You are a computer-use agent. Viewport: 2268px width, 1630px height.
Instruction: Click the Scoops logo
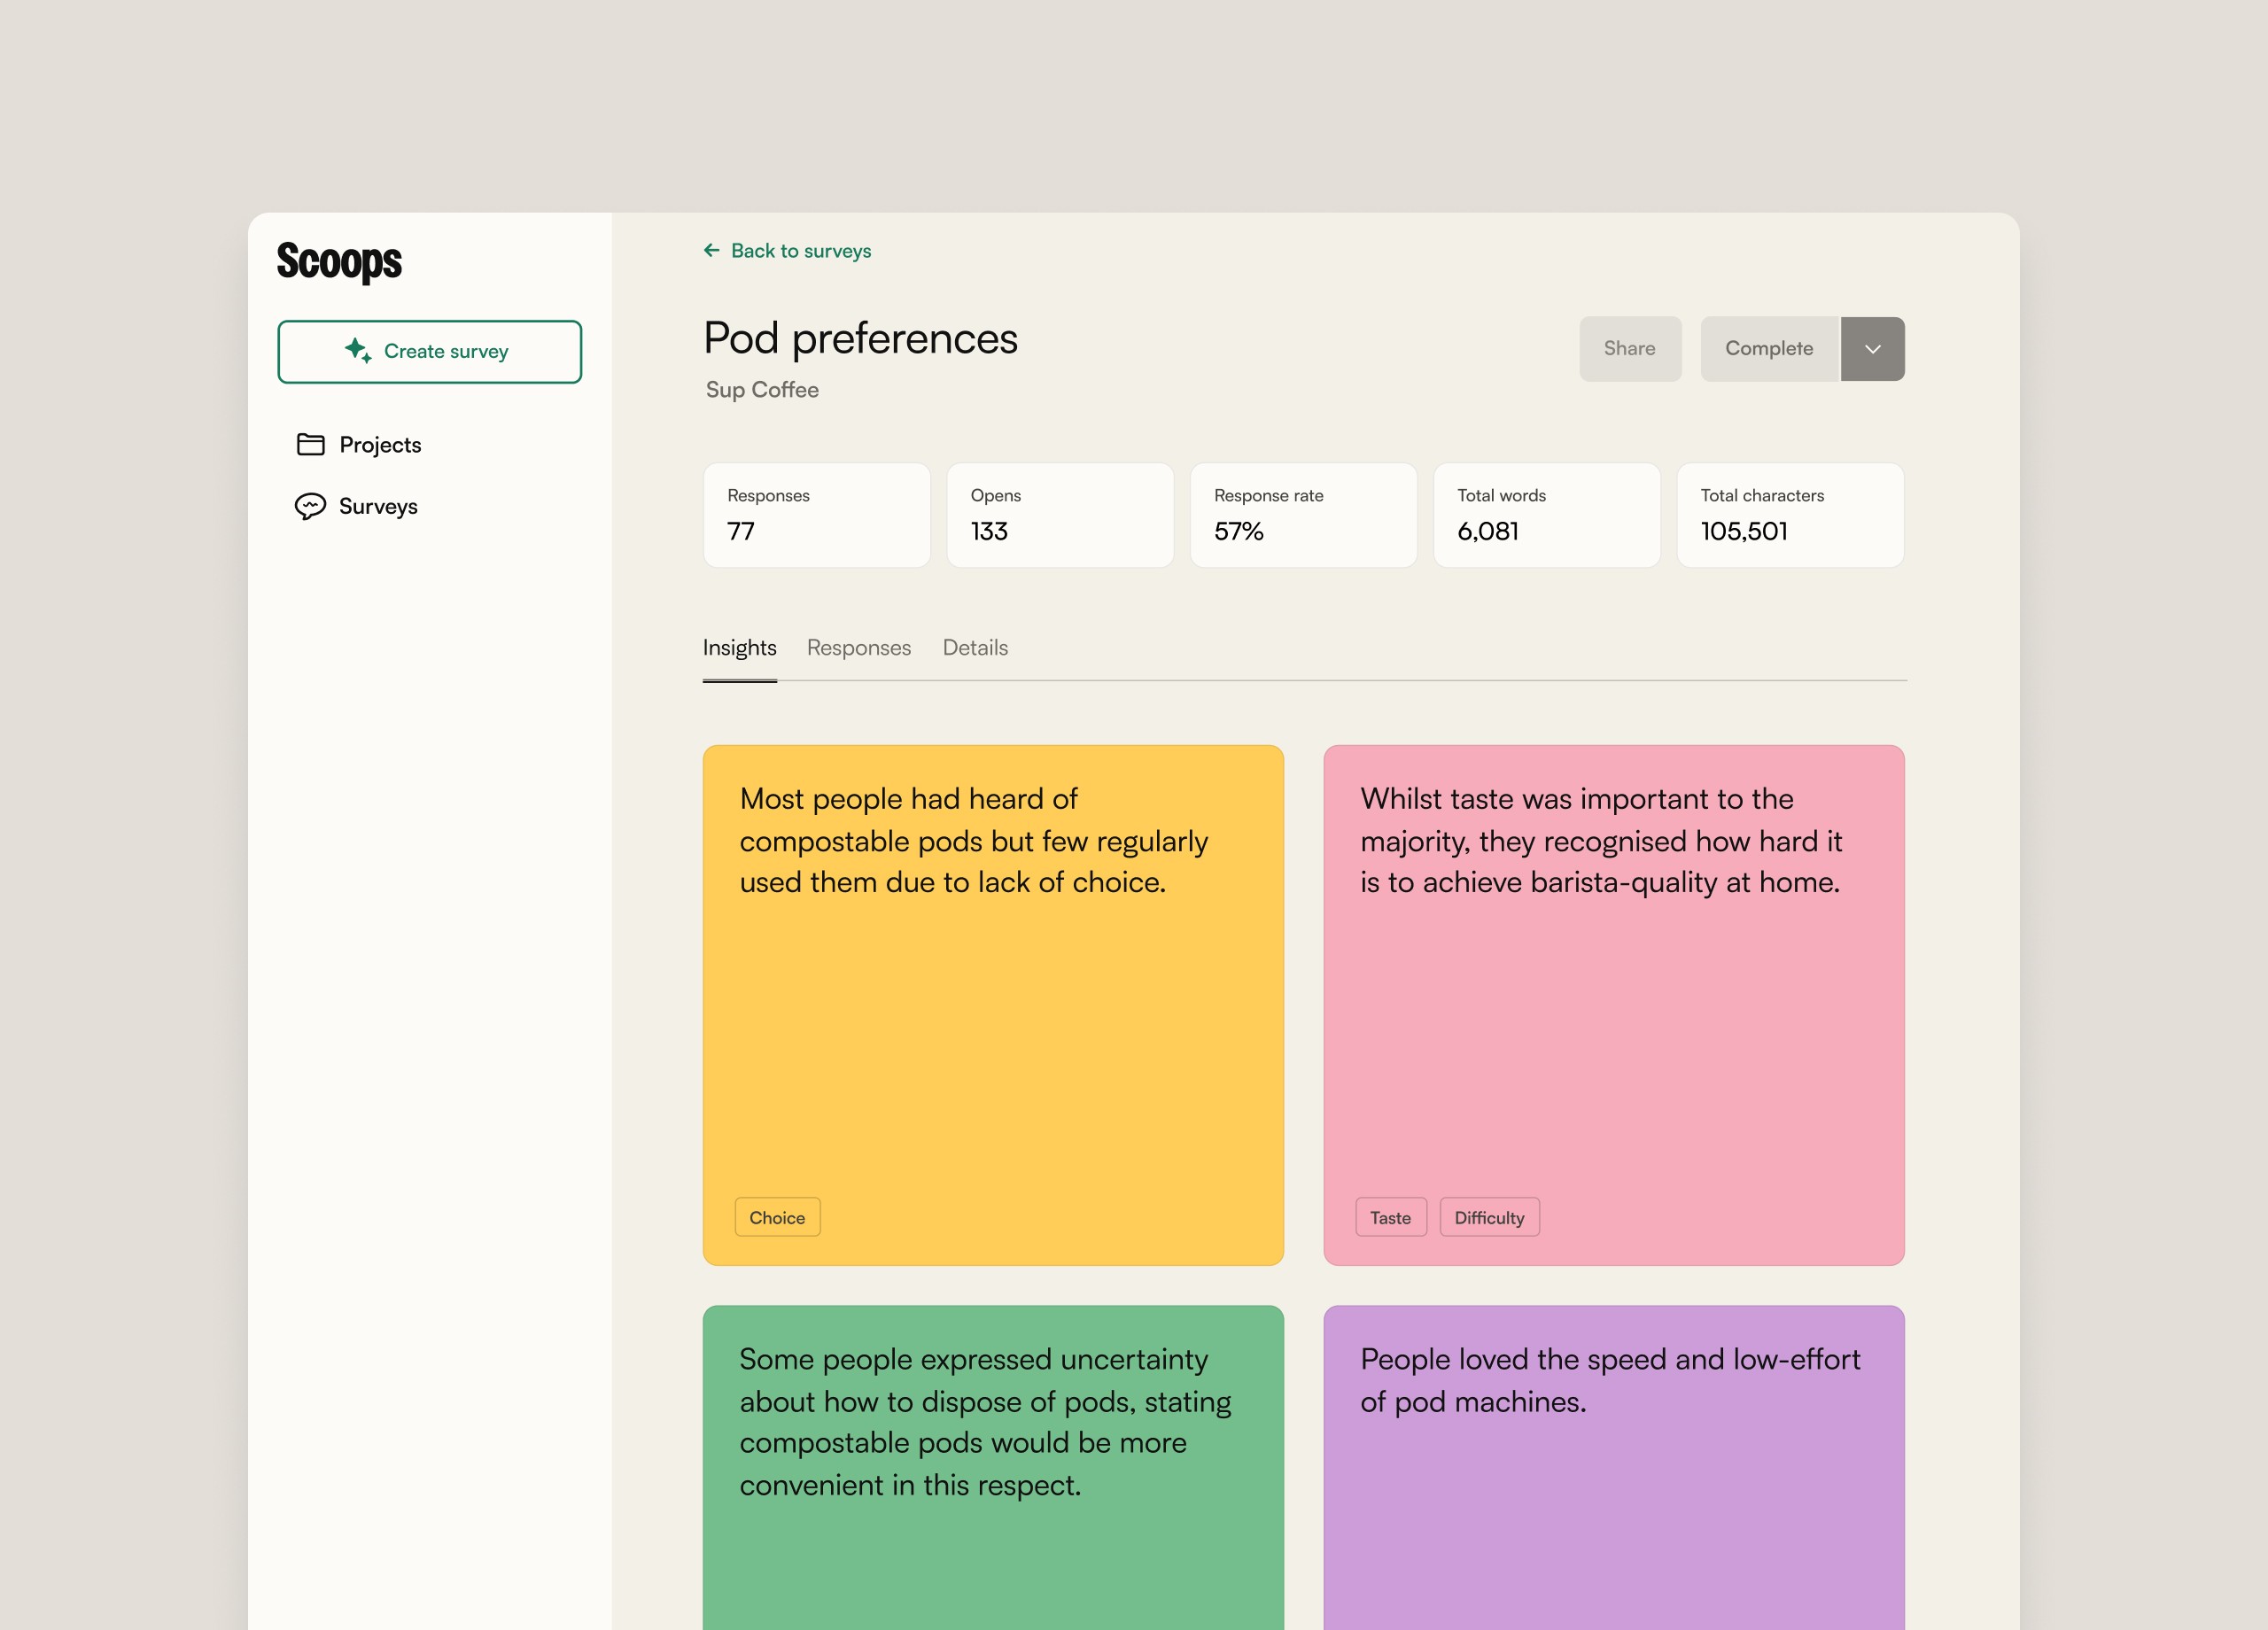(339, 261)
